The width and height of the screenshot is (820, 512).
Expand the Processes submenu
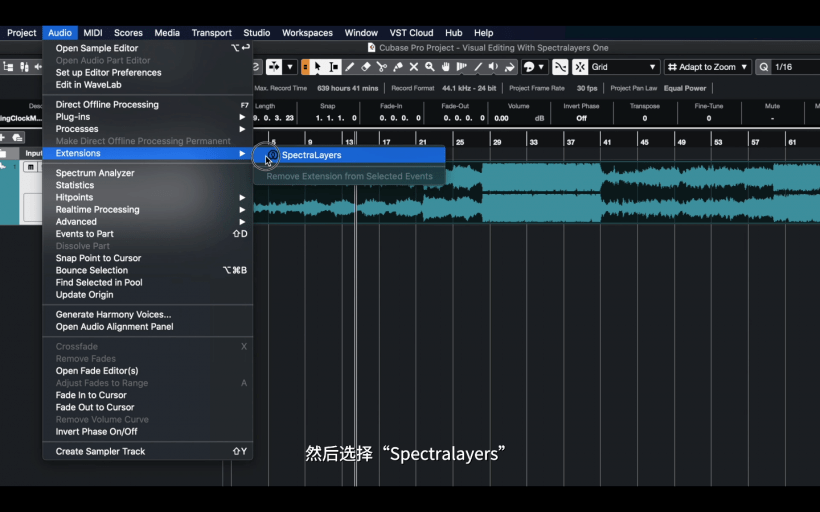pos(149,129)
